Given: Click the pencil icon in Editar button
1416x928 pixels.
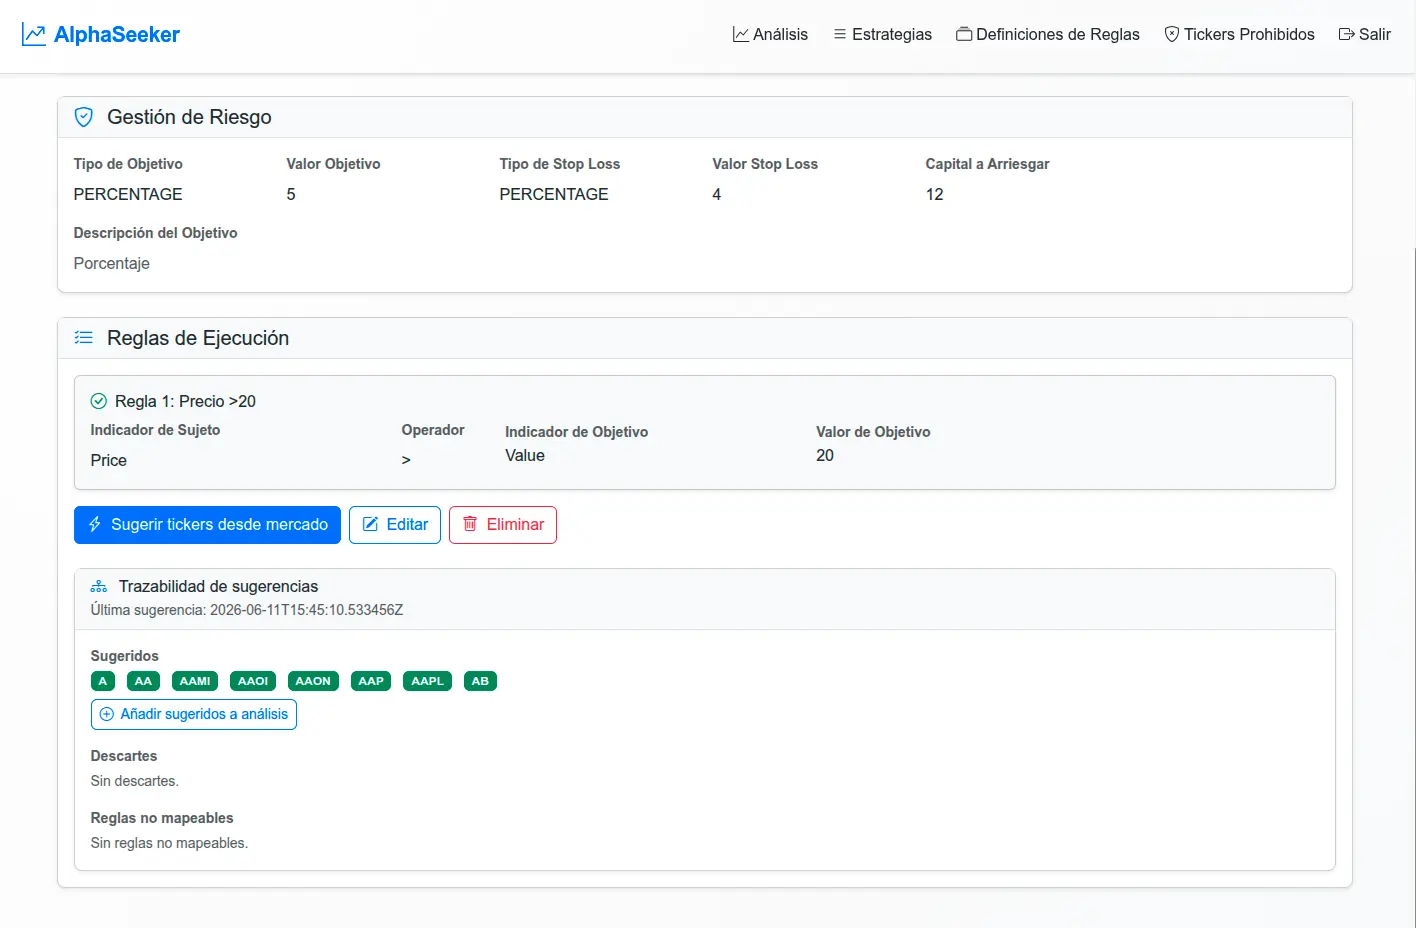Looking at the screenshot, I should (370, 524).
